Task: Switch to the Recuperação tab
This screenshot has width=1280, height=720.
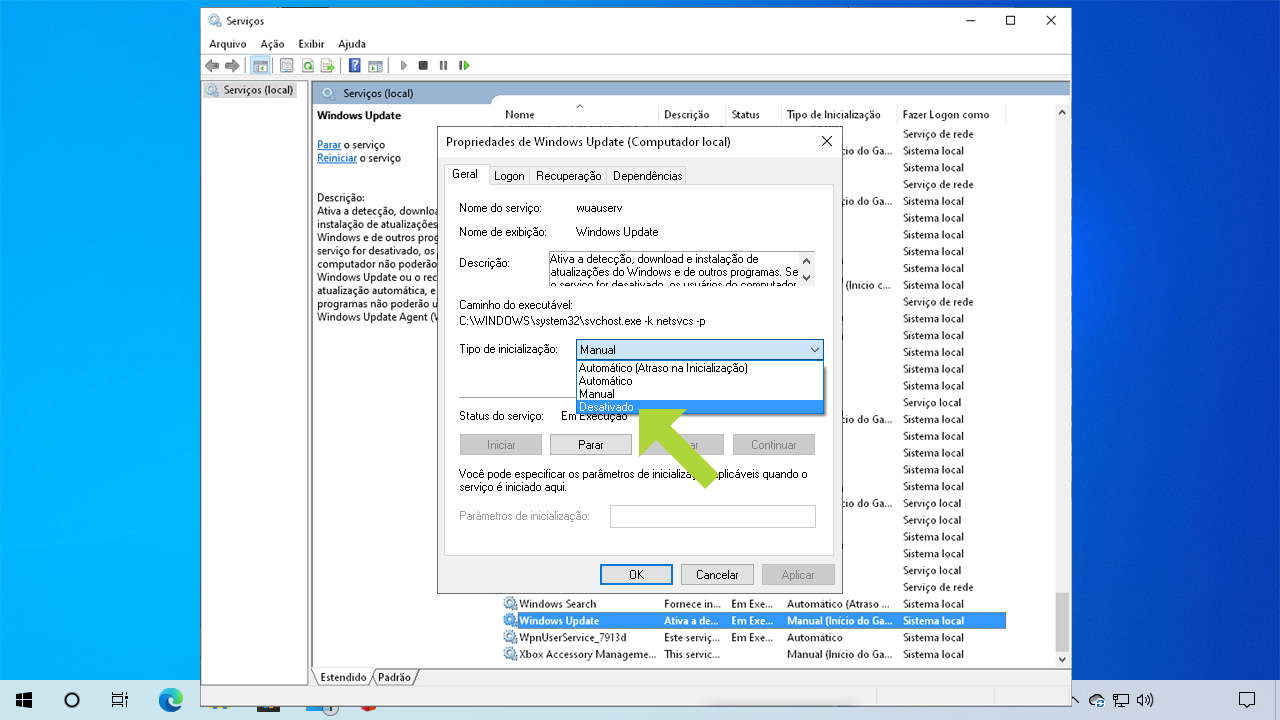Action: click(x=568, y=175)
